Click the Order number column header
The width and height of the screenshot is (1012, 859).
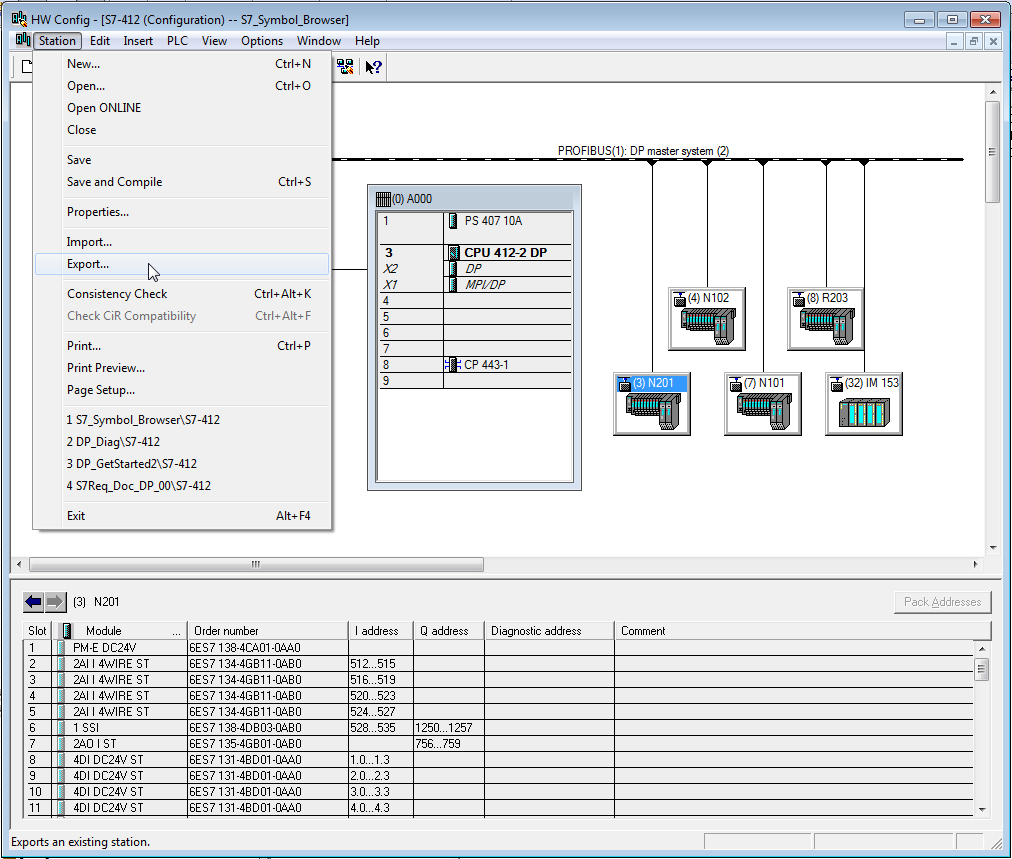pyautogui.click(x=226, y=631)
